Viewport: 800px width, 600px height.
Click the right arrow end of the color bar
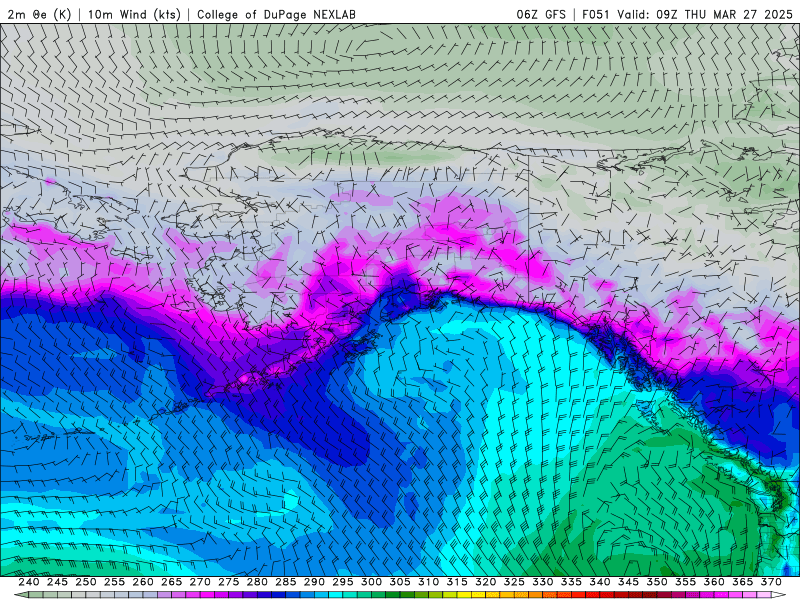point(779,595)
